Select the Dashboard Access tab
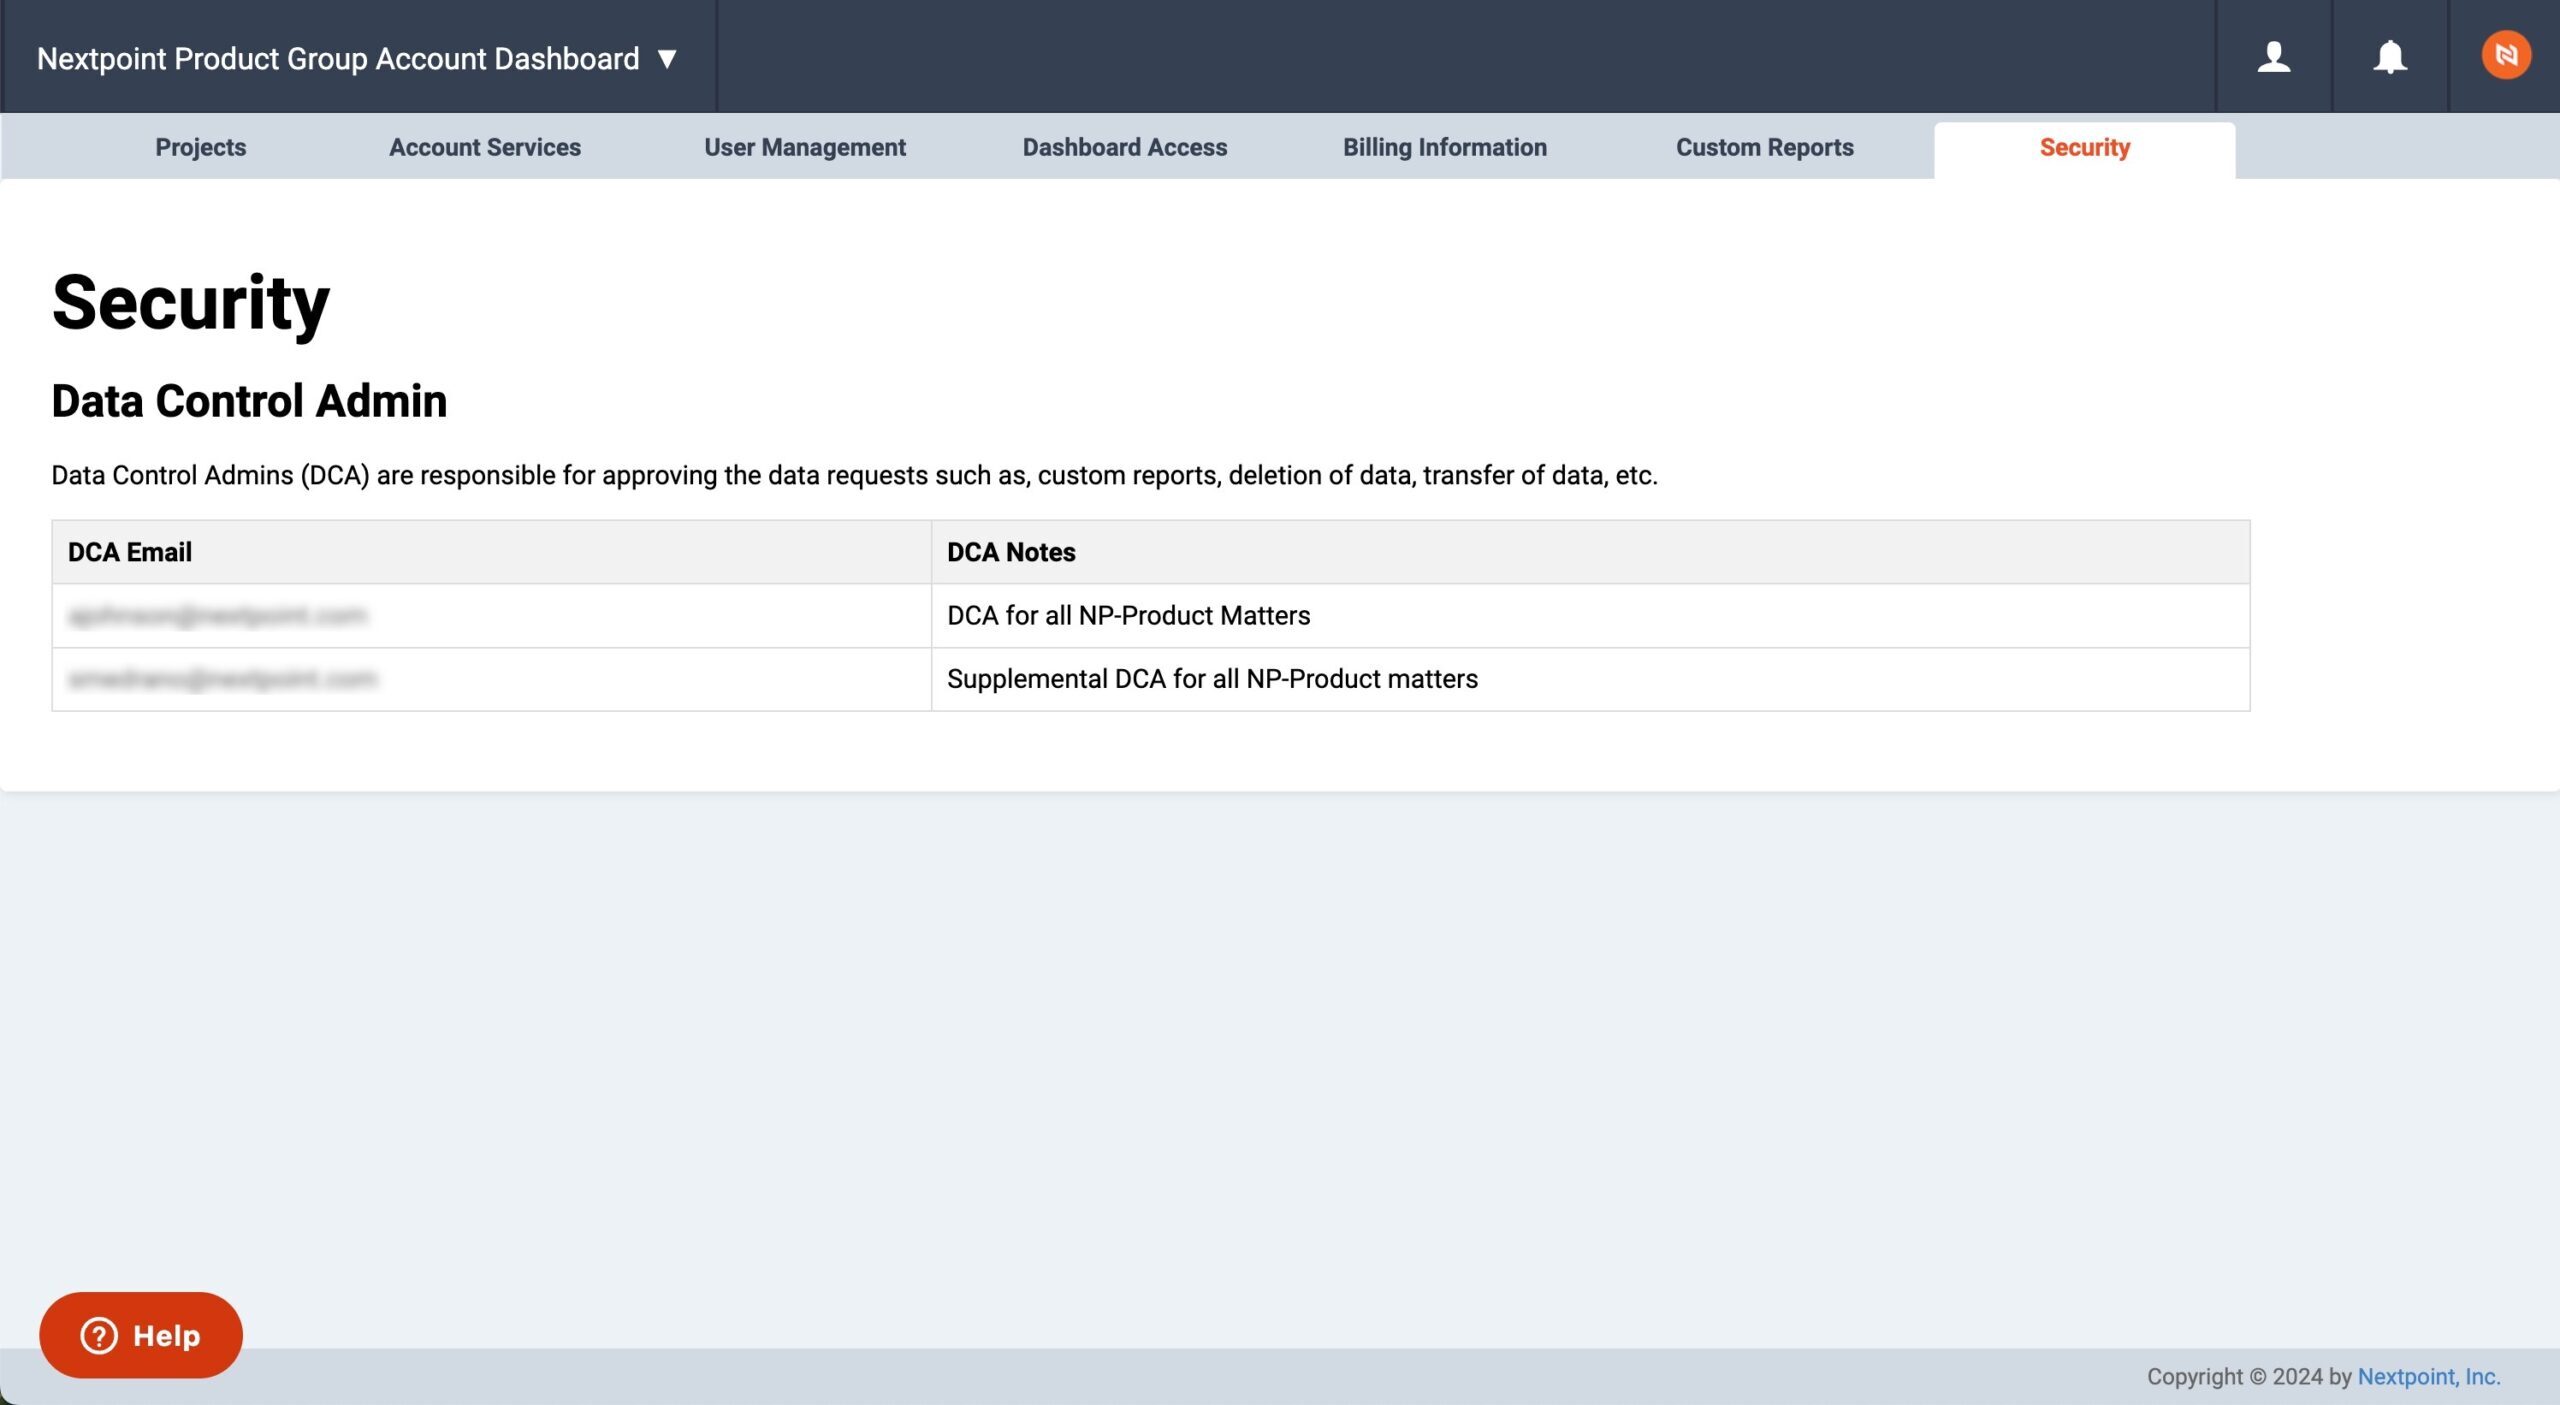Screen dimensions: 2560x1405 point(1124,147)
